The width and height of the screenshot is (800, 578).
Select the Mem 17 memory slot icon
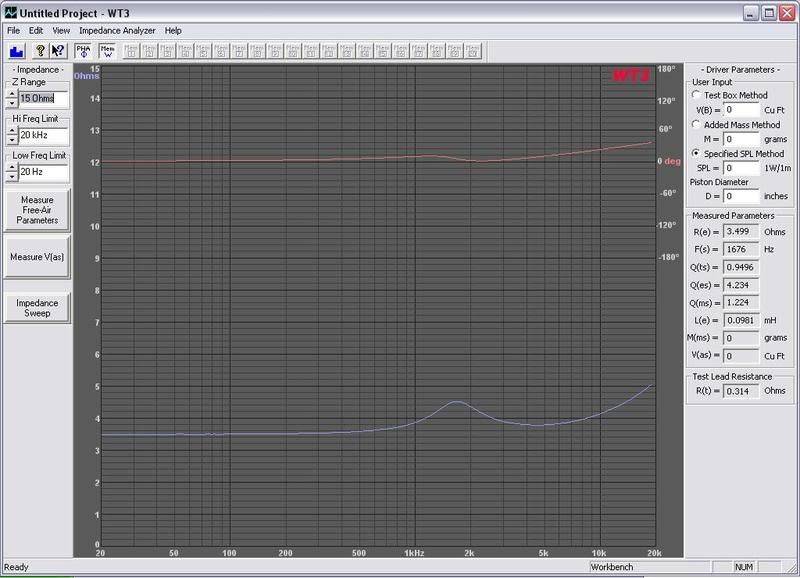click(419, 51)
